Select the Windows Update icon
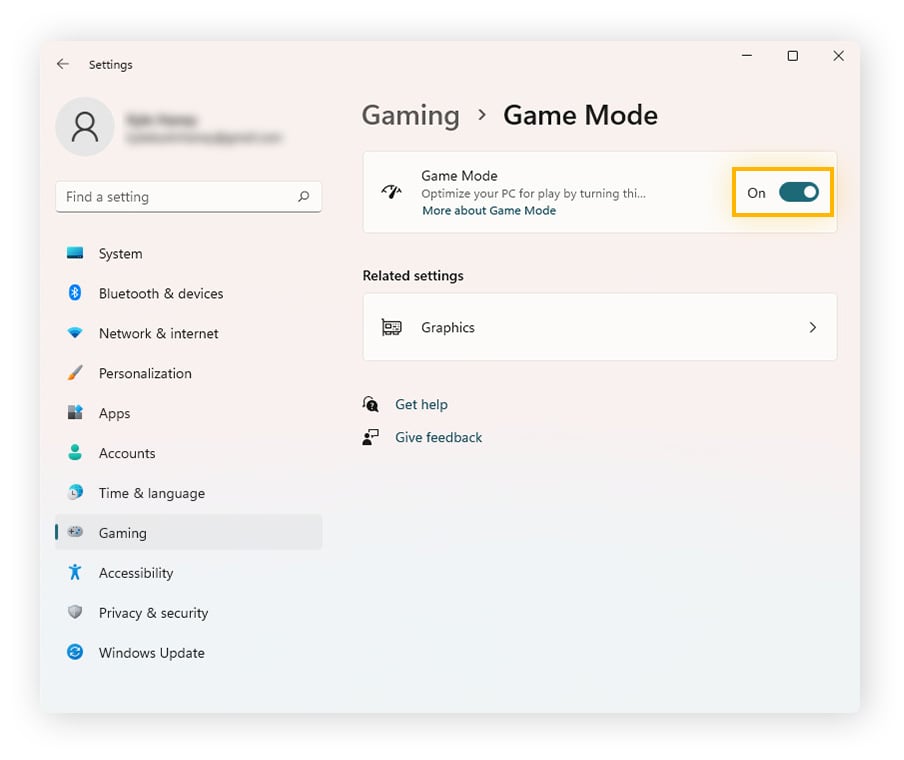The image size is (904, 760). pyautogui.click(x=75, y=653)
